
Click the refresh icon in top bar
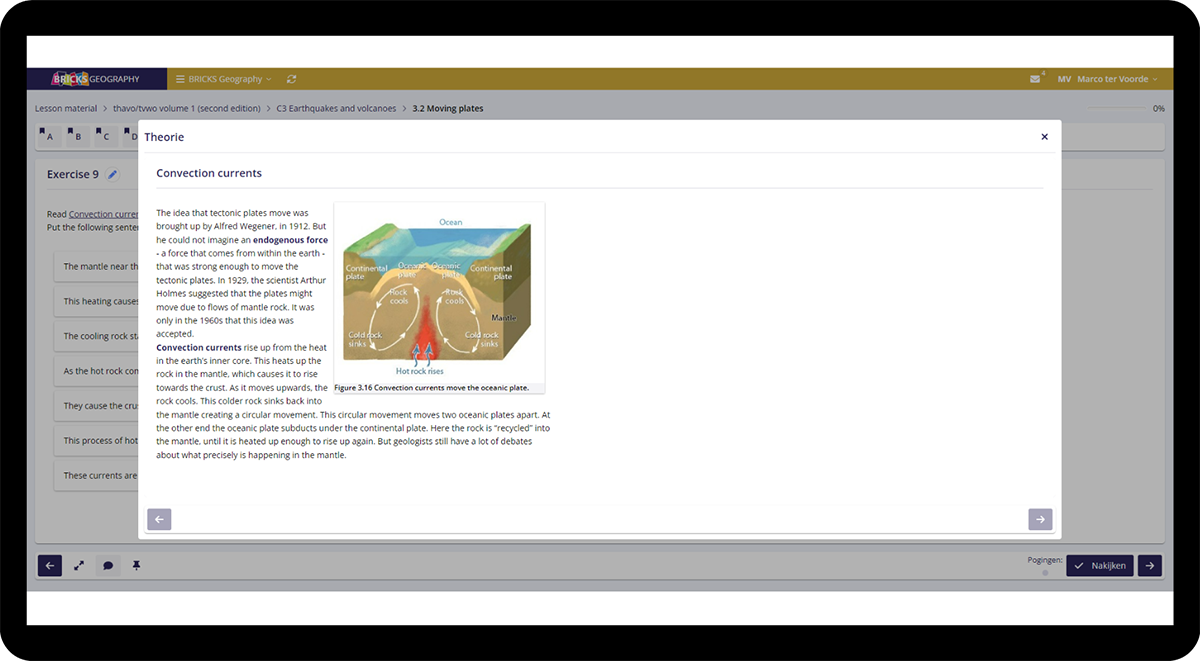(291, 79)
